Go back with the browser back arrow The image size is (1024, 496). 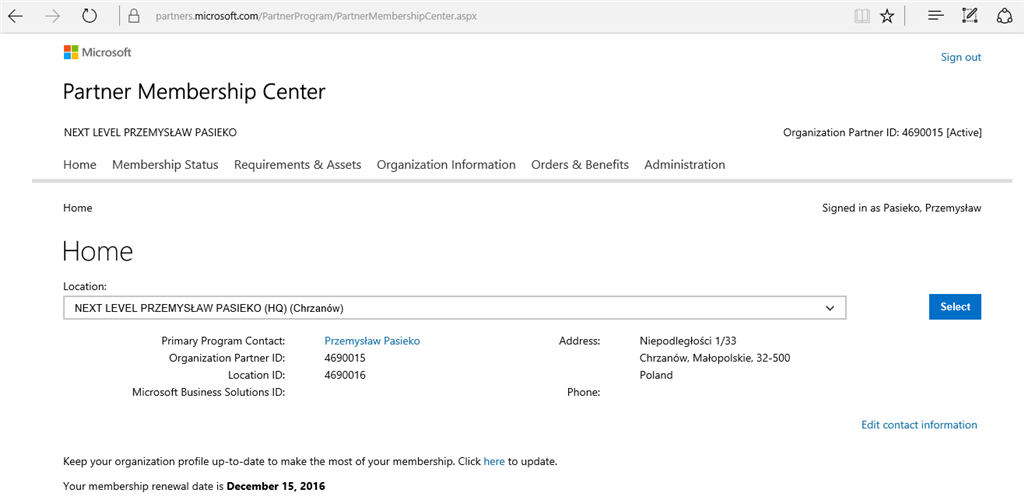point(16,16)
